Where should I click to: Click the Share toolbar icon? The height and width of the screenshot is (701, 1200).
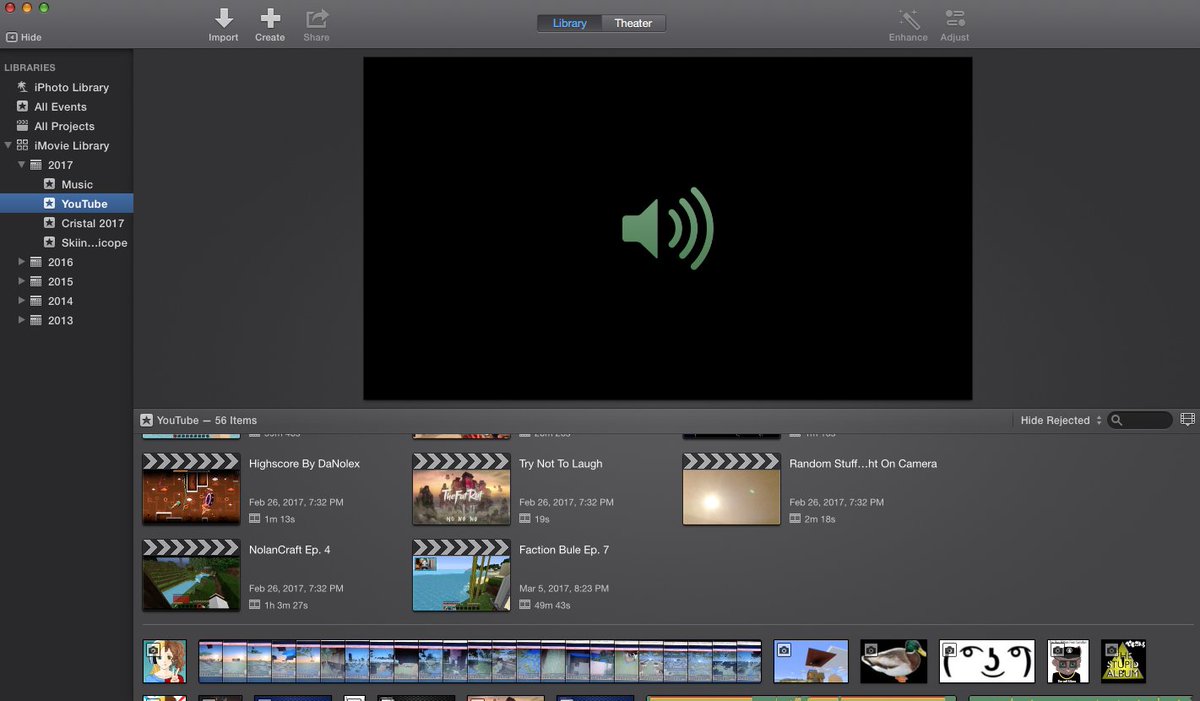(317, 18)
